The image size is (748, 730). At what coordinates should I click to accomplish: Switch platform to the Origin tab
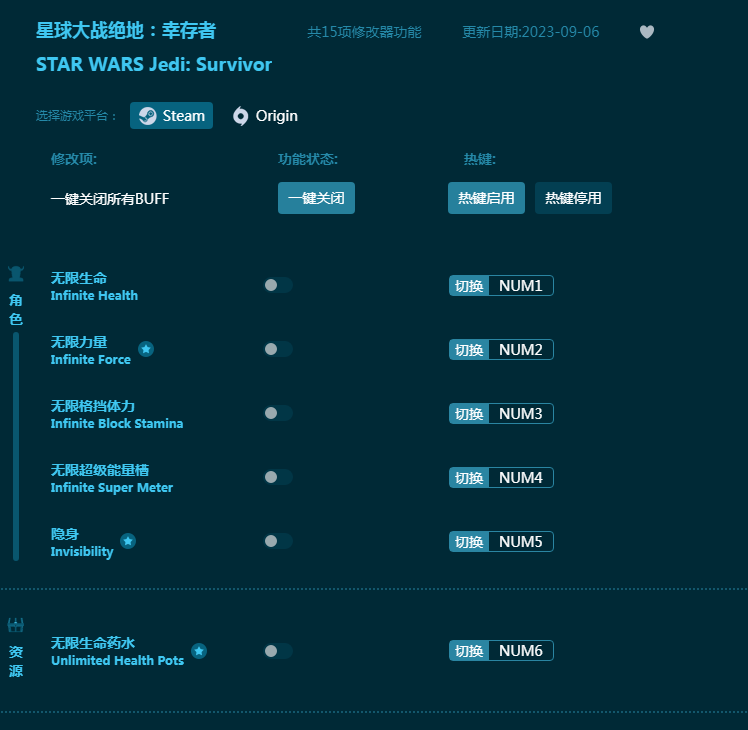point(265,116)
